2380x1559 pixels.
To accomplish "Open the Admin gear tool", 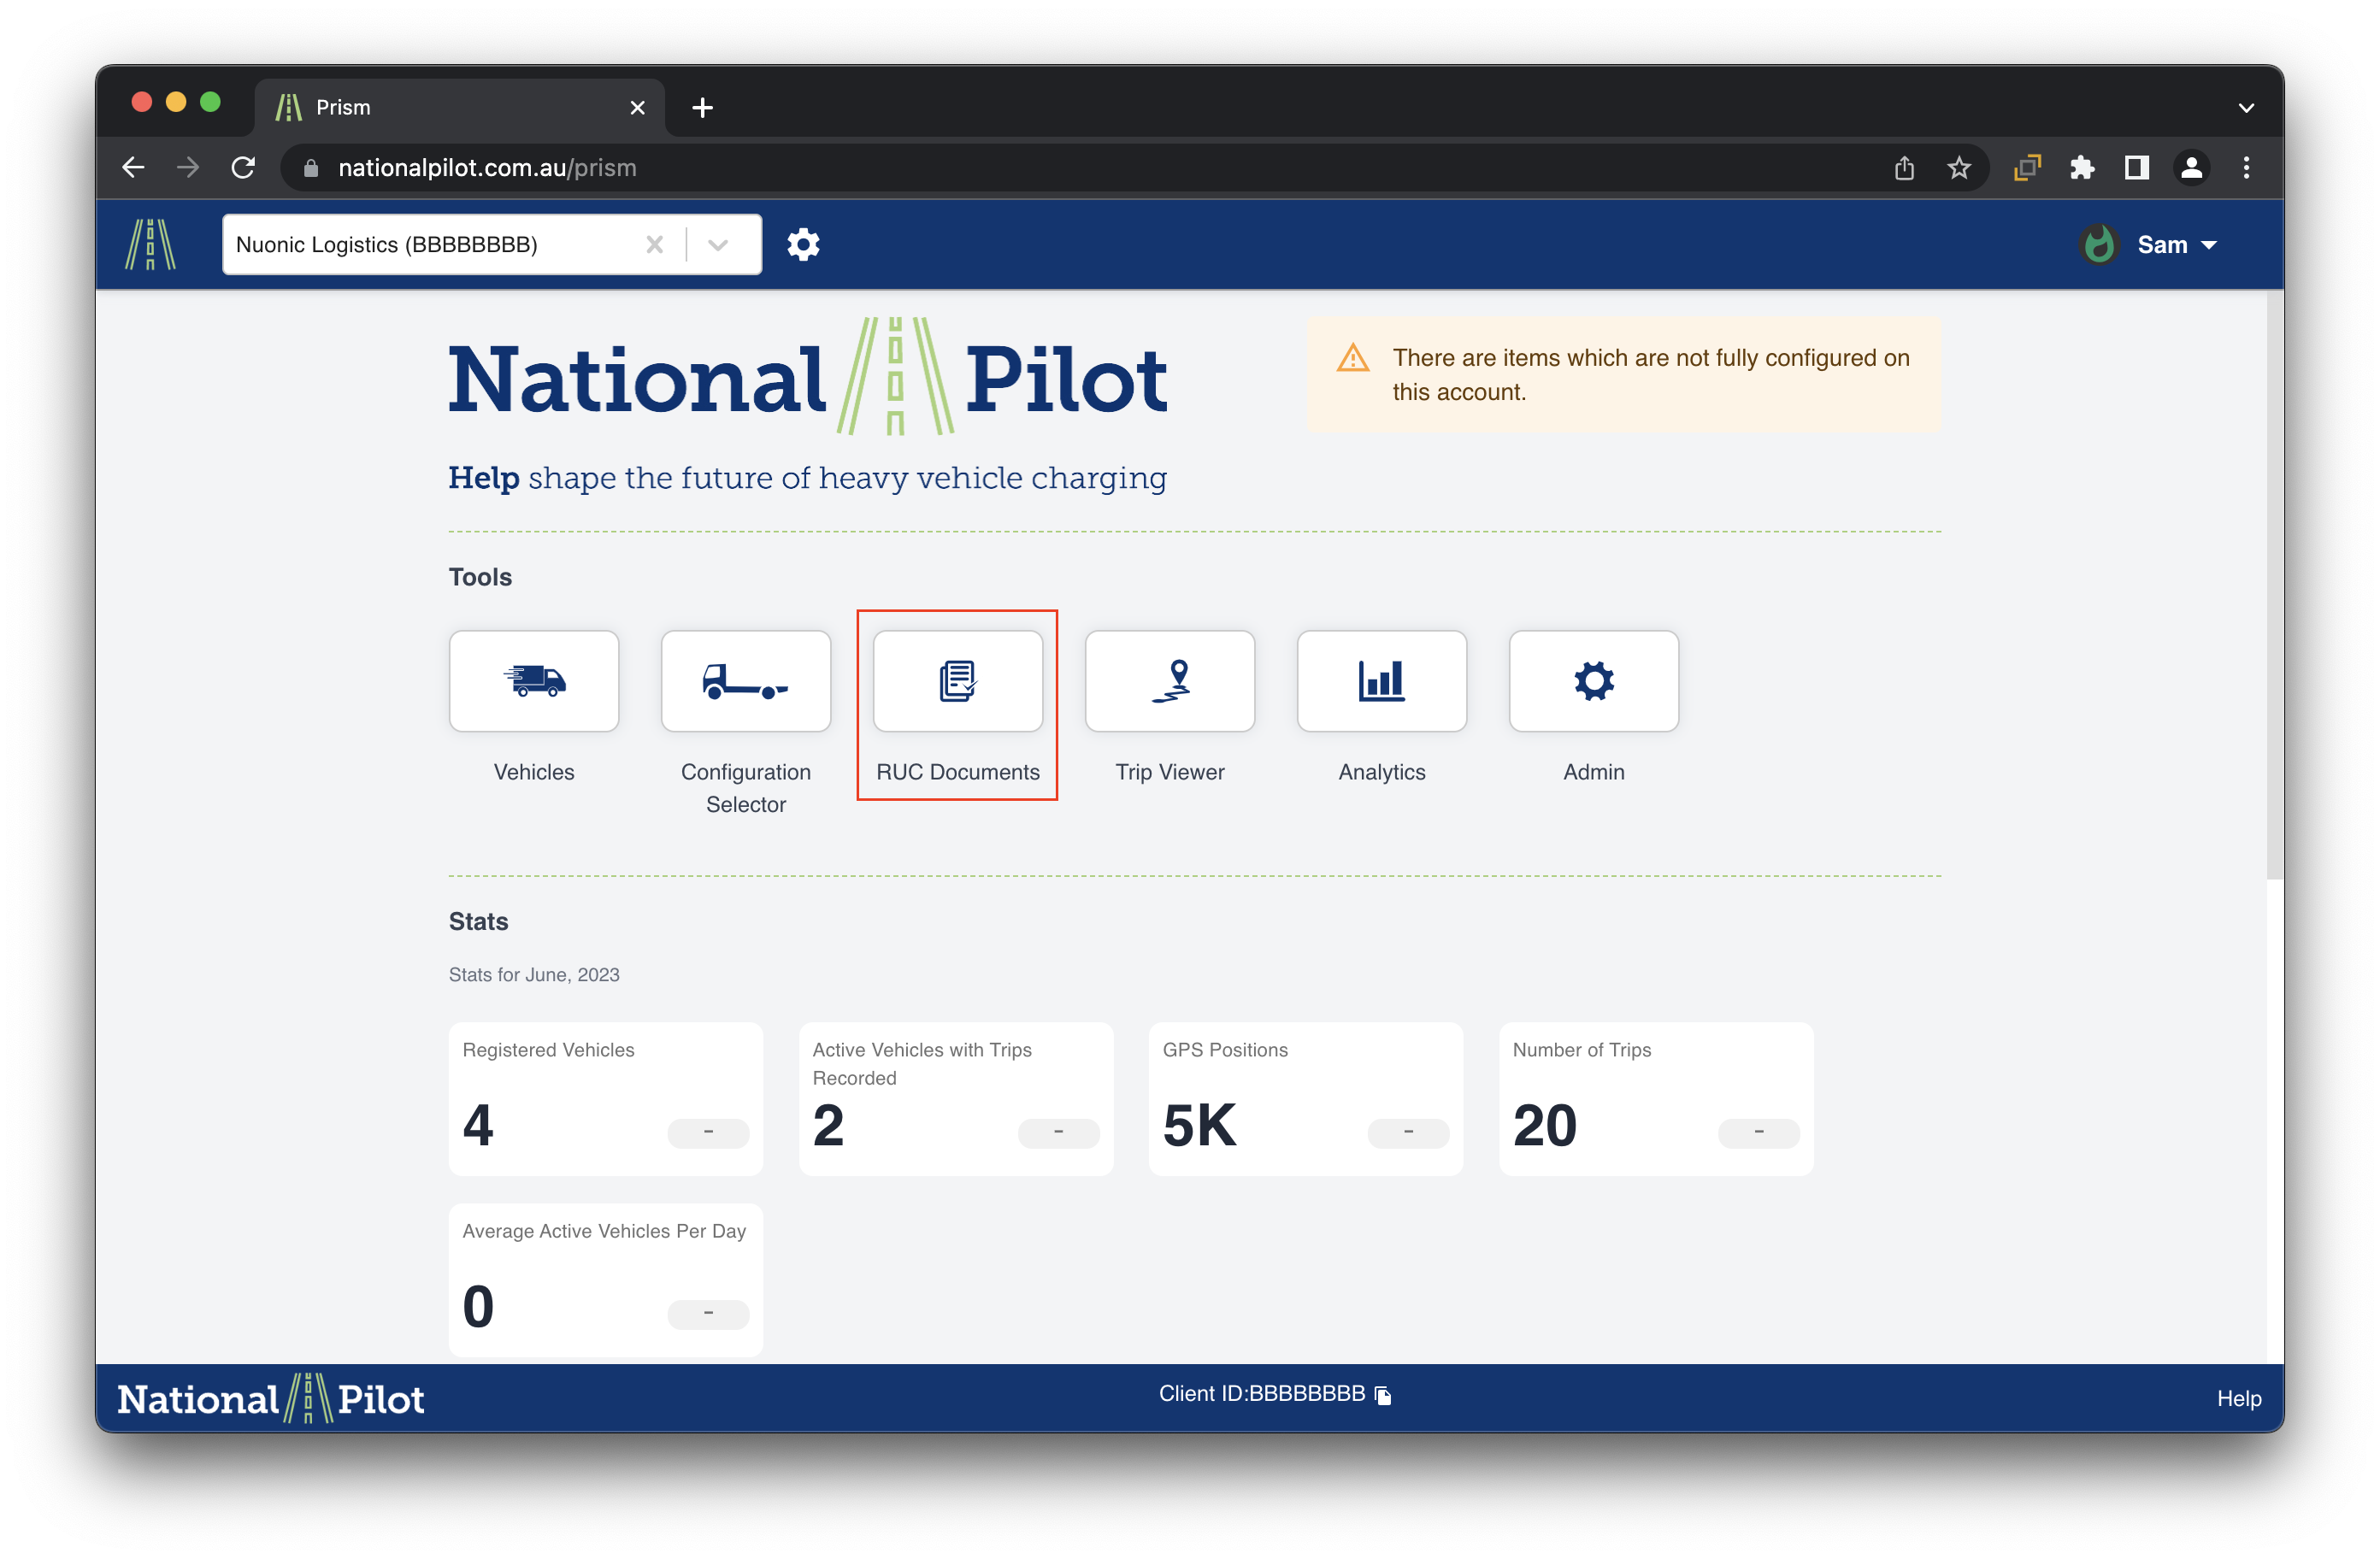I will point(1593,681).
